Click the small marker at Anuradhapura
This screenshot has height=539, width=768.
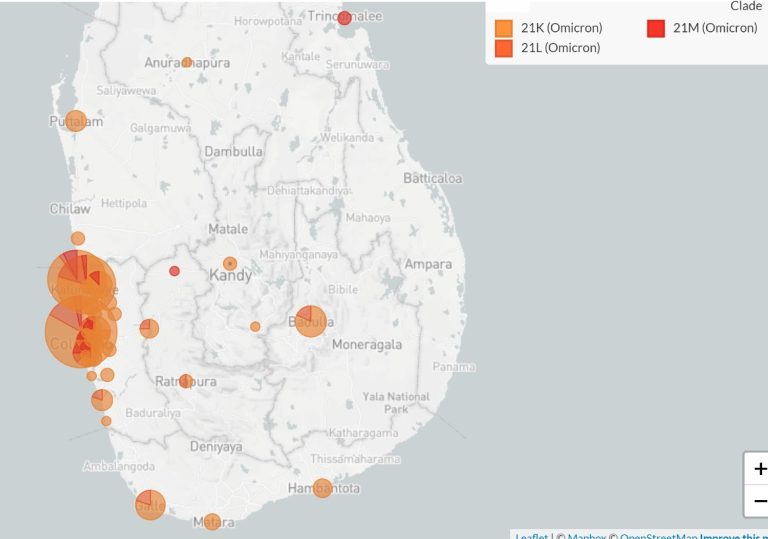point(187,62)
